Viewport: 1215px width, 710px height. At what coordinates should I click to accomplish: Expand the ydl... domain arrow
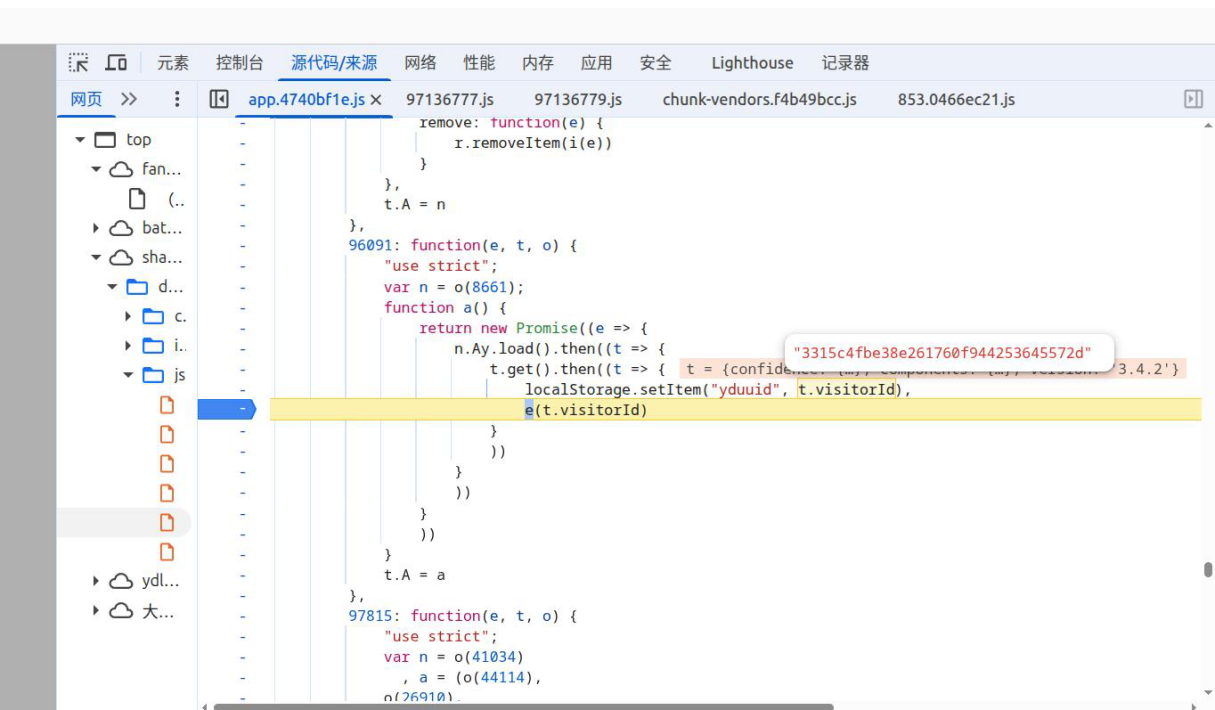point(96,581)
